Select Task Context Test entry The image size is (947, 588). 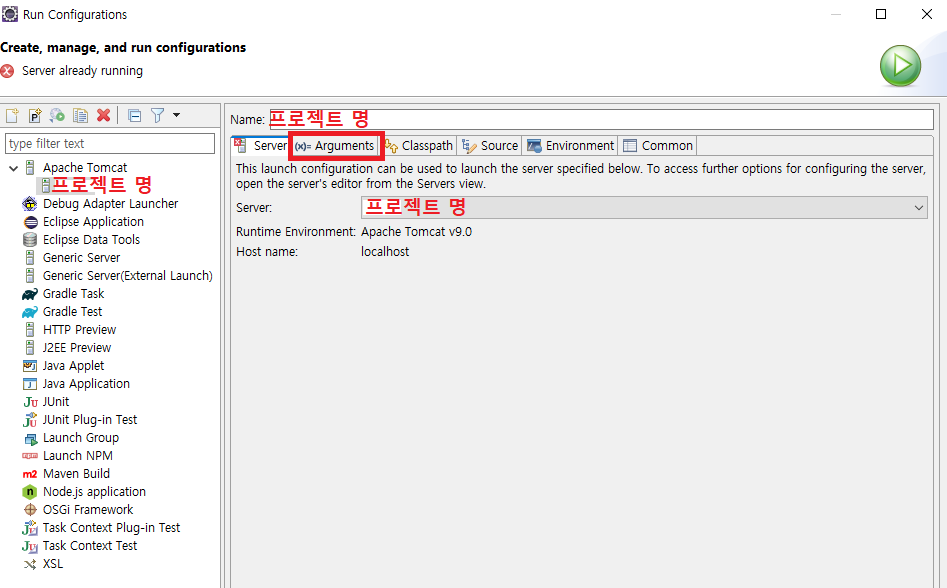tap(89, 546)
